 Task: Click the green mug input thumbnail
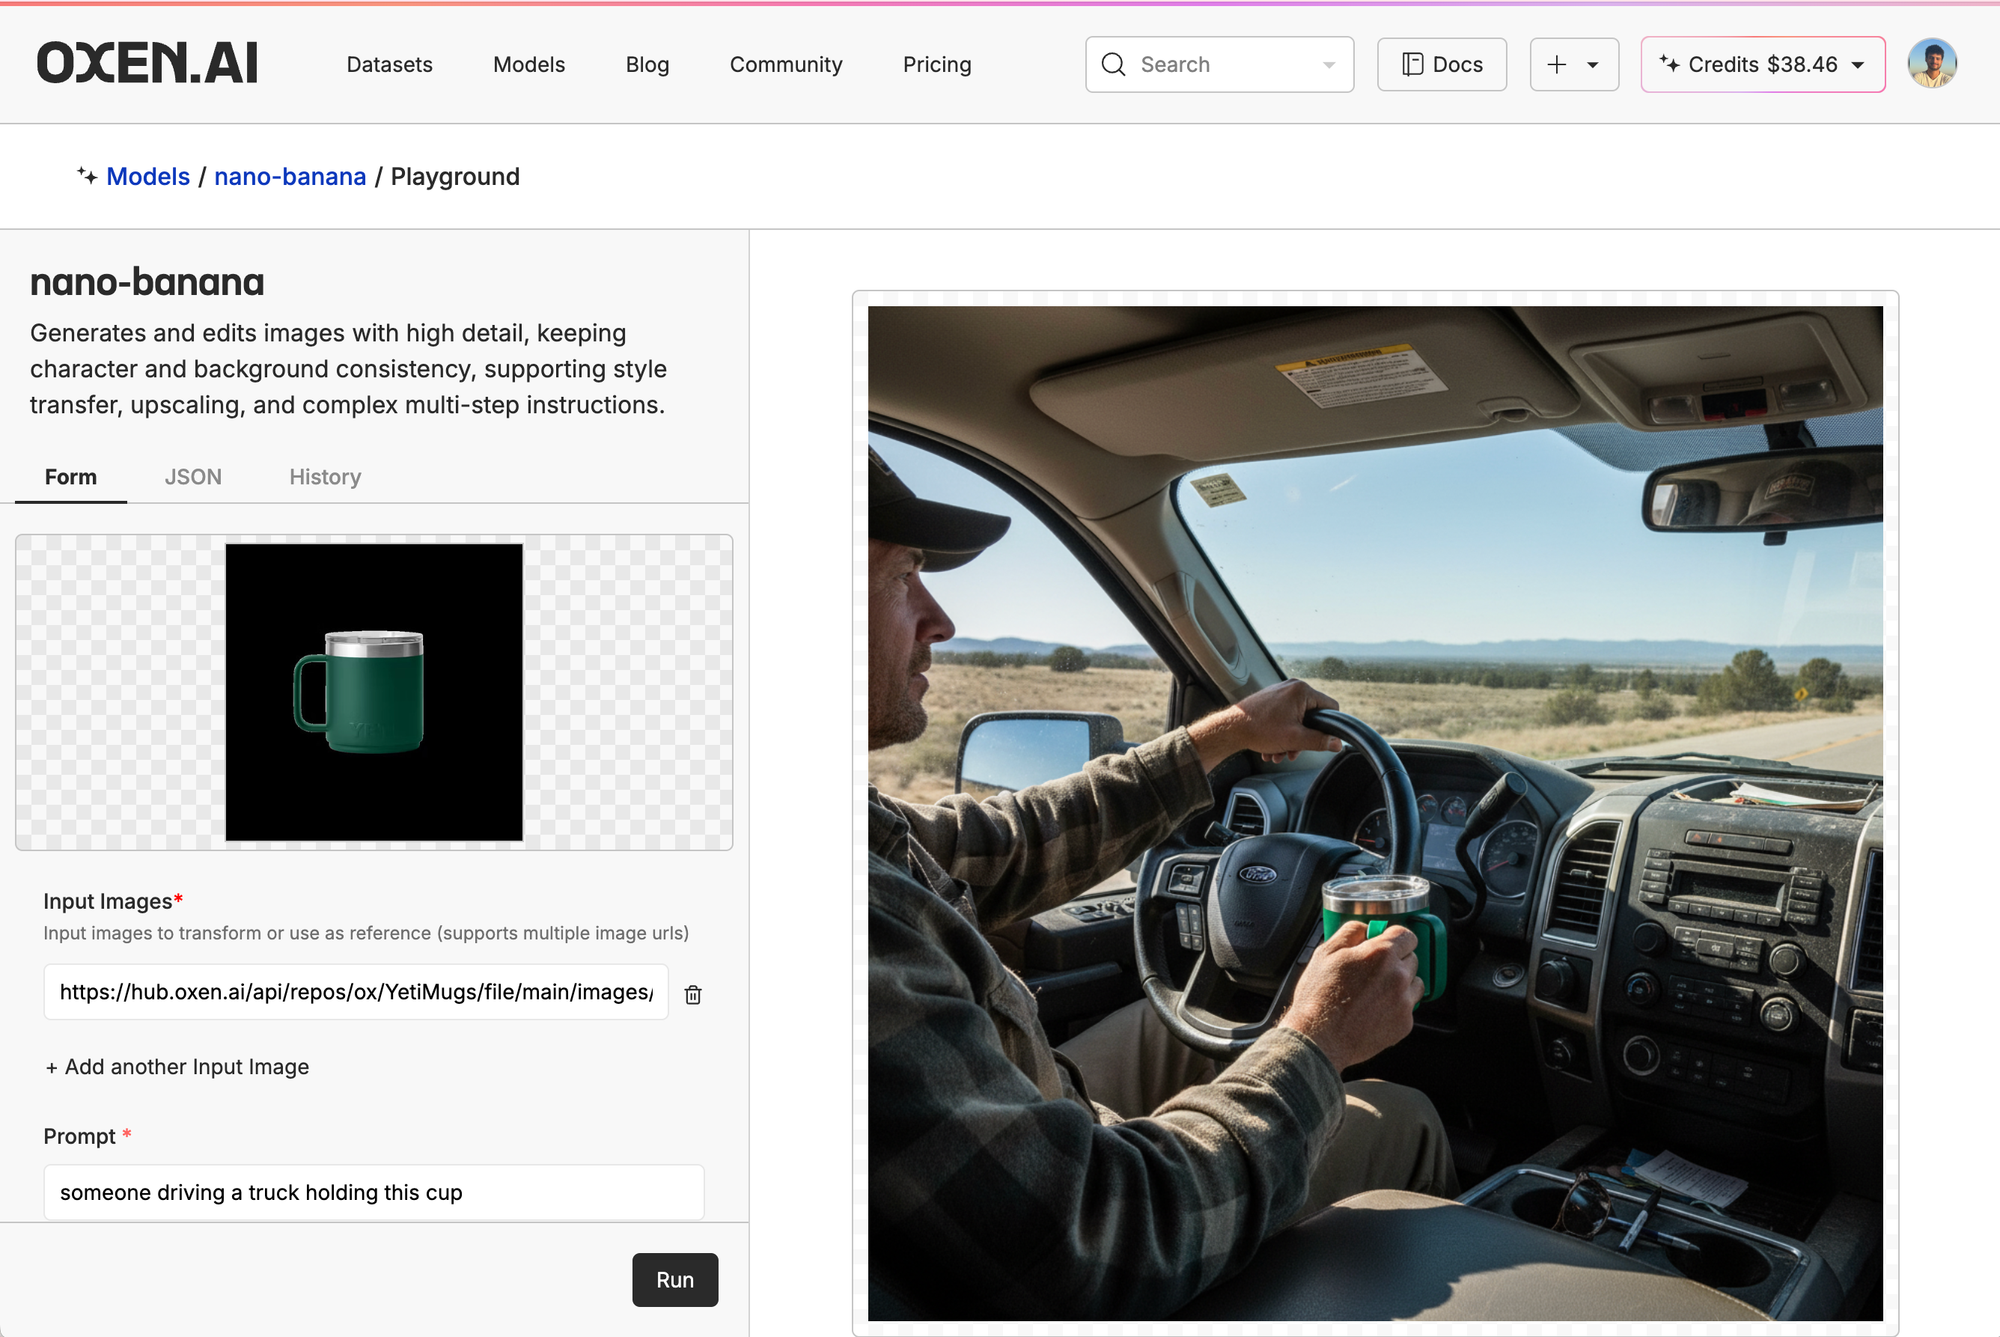tap(374, 692)
